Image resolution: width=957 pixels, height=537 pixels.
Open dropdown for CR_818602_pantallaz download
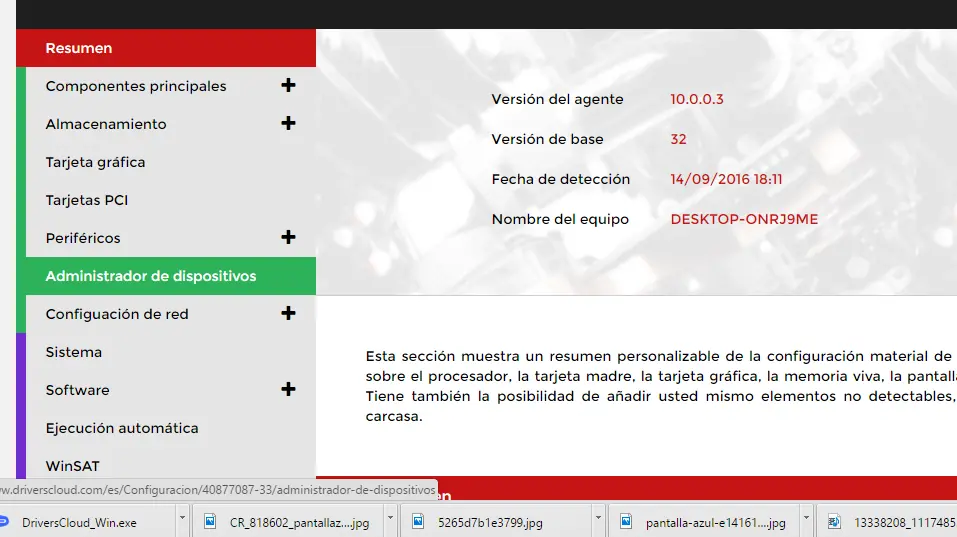coord(390,519)
